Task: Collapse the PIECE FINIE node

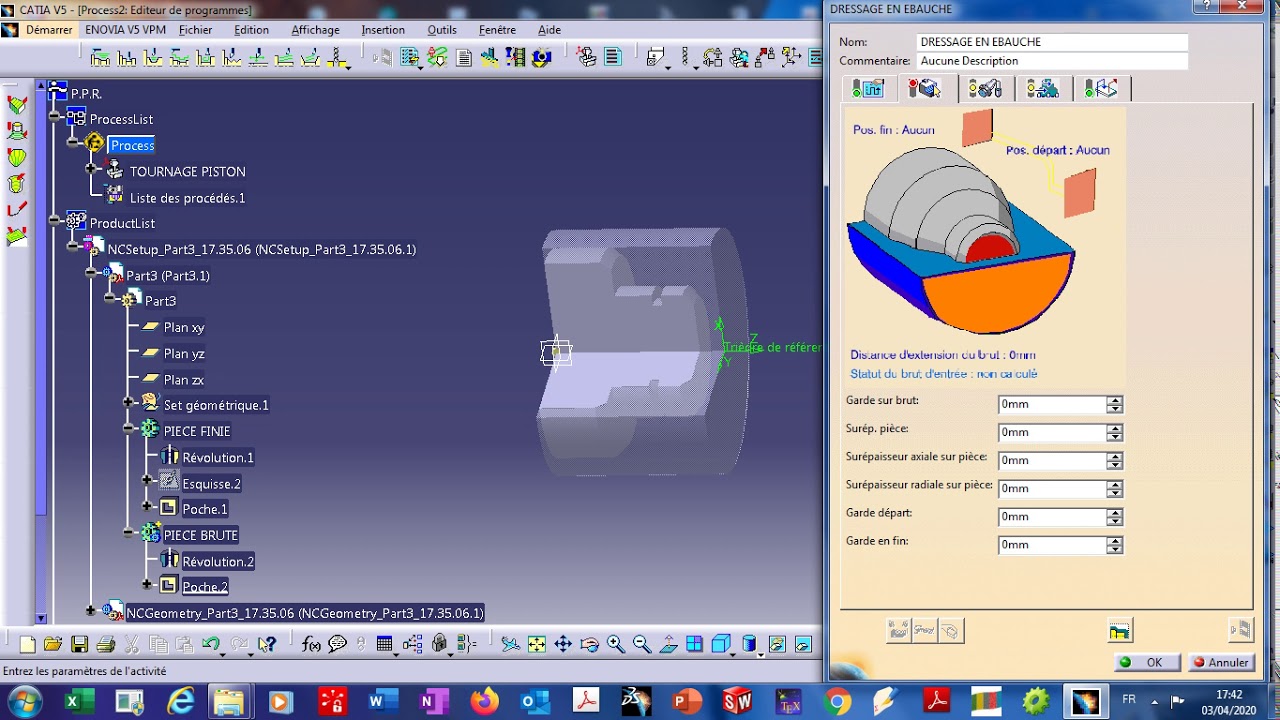Action: click(x=129, y=428)
